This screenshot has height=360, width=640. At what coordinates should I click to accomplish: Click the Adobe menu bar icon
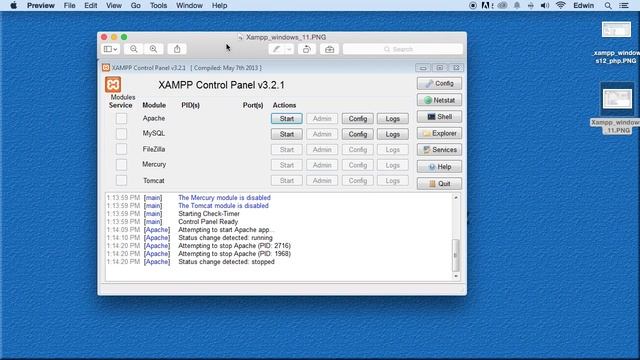click(487, 5)
